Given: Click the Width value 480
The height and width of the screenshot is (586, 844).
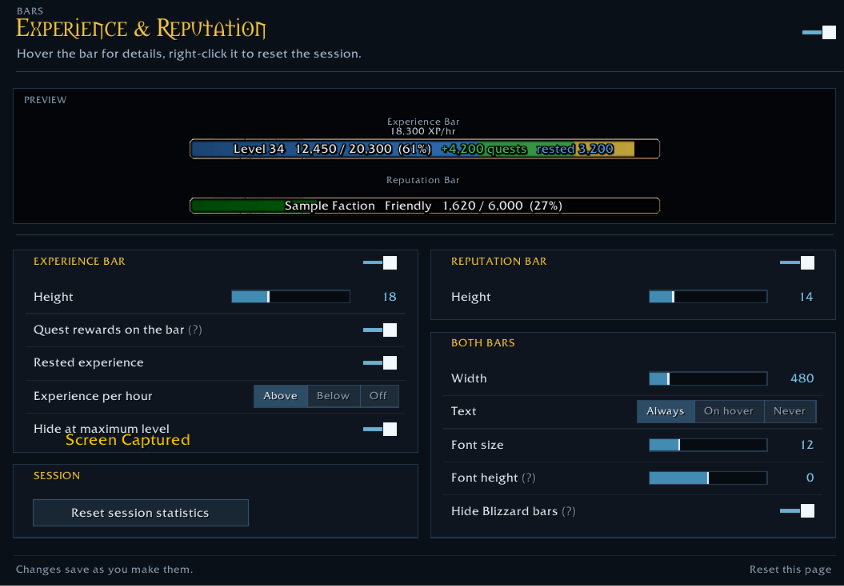Looking at the screenshot, I should click(802, 378).
